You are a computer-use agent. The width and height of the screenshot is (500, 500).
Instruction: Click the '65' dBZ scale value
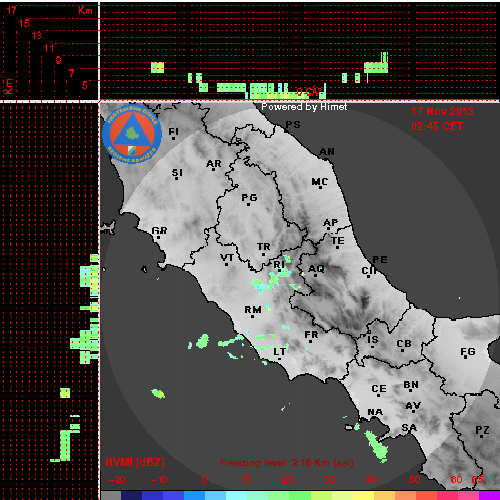pyautogui.click(x=477, y=480)
